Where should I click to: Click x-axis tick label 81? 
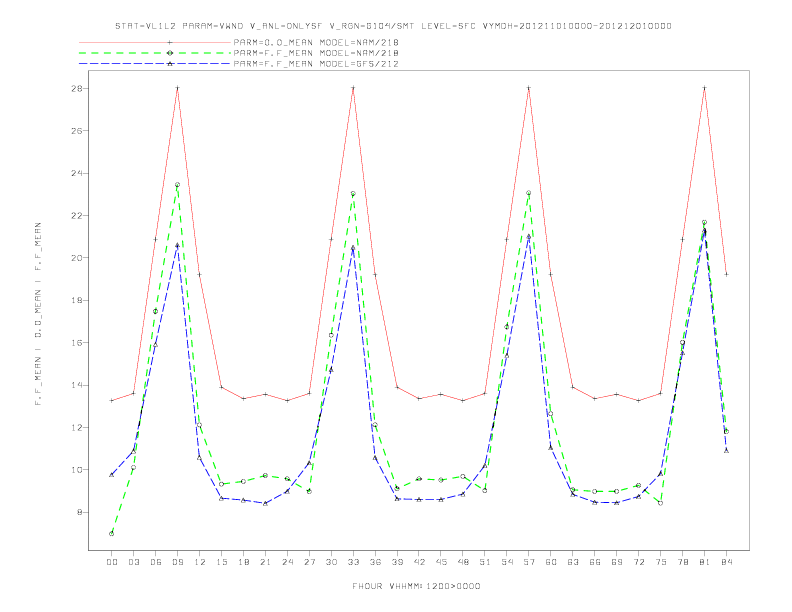[705, 562]
